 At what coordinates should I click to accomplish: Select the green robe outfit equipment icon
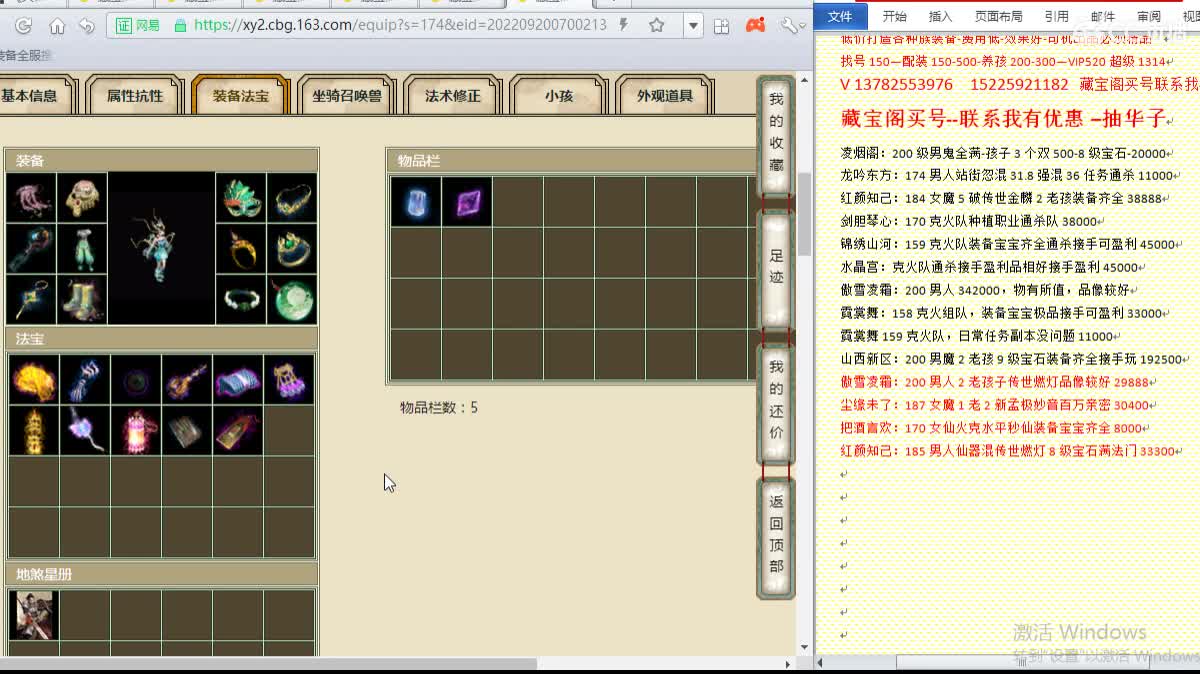pos(82,249)
